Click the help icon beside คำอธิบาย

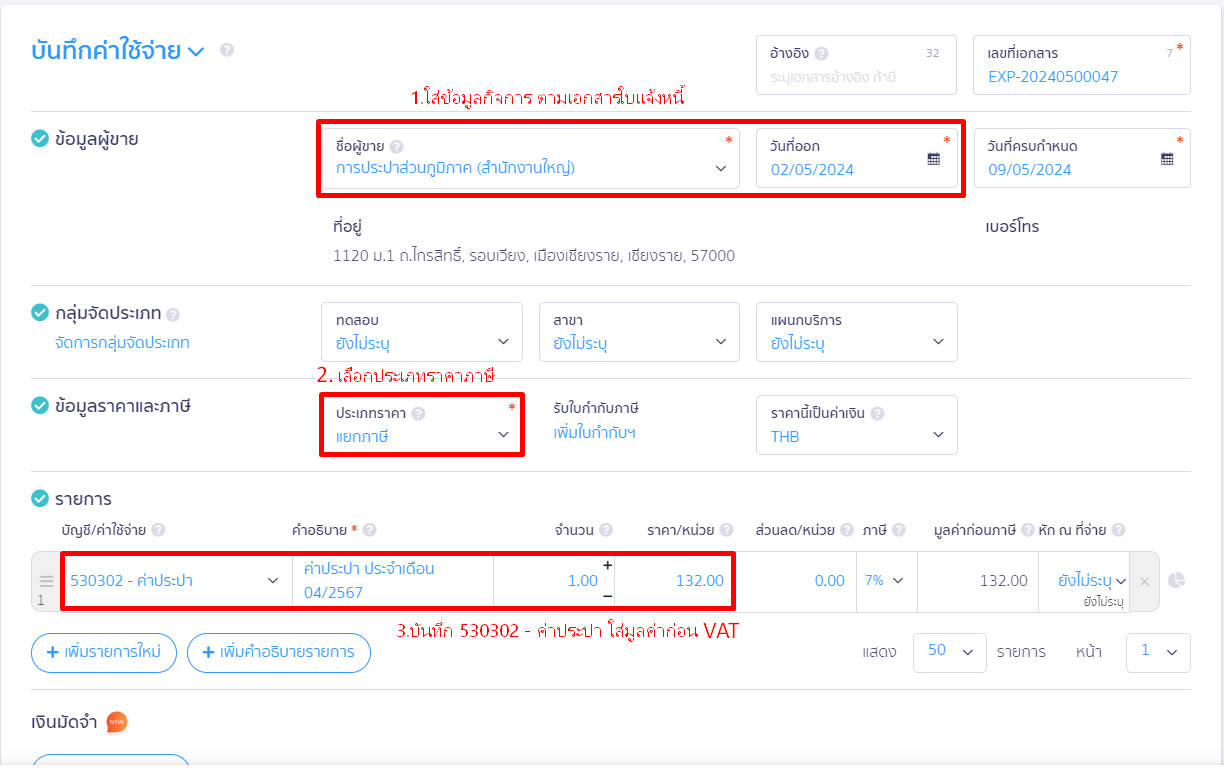(369, 531)
